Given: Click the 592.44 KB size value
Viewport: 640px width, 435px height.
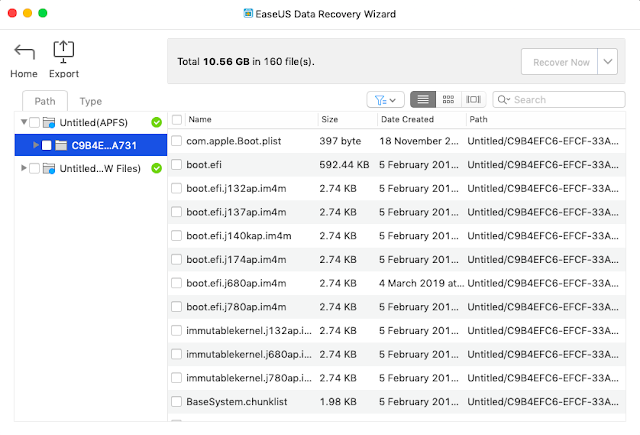Looking at the screenshot, I should click(x=344, y=165).
